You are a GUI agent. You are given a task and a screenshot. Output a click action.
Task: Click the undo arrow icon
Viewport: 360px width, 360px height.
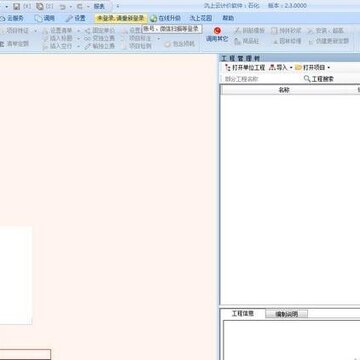click(62, 7)
